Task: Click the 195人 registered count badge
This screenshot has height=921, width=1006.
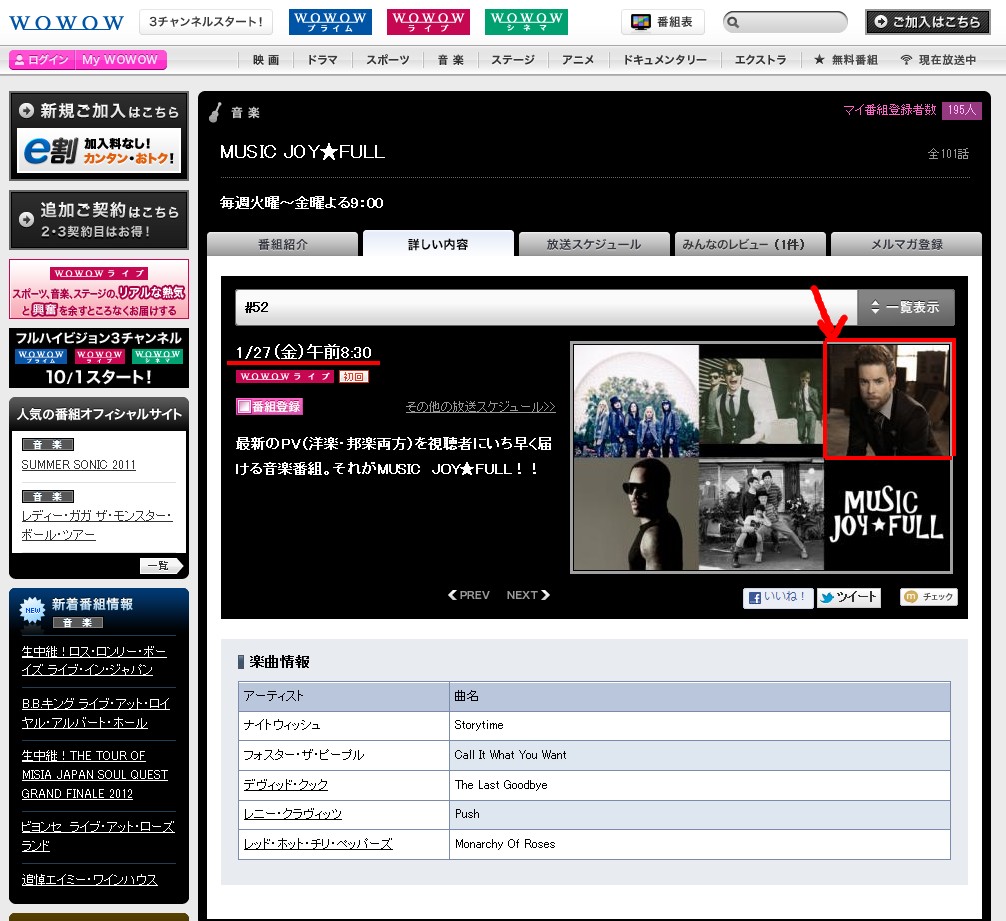Action: click(x=962, y=110)
